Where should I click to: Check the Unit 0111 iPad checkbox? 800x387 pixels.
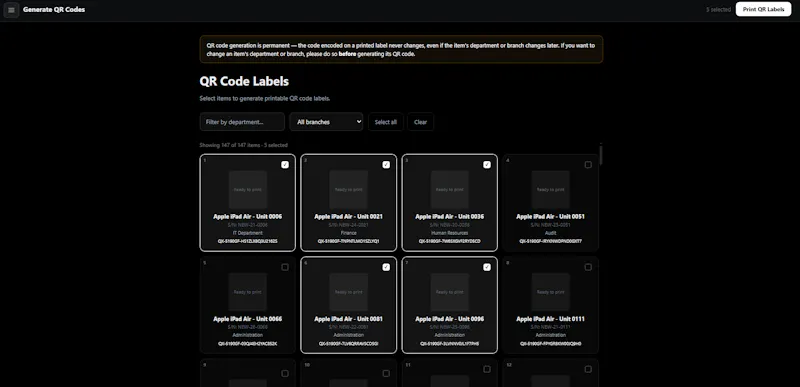pyautogui.click(x=588, y=267)
